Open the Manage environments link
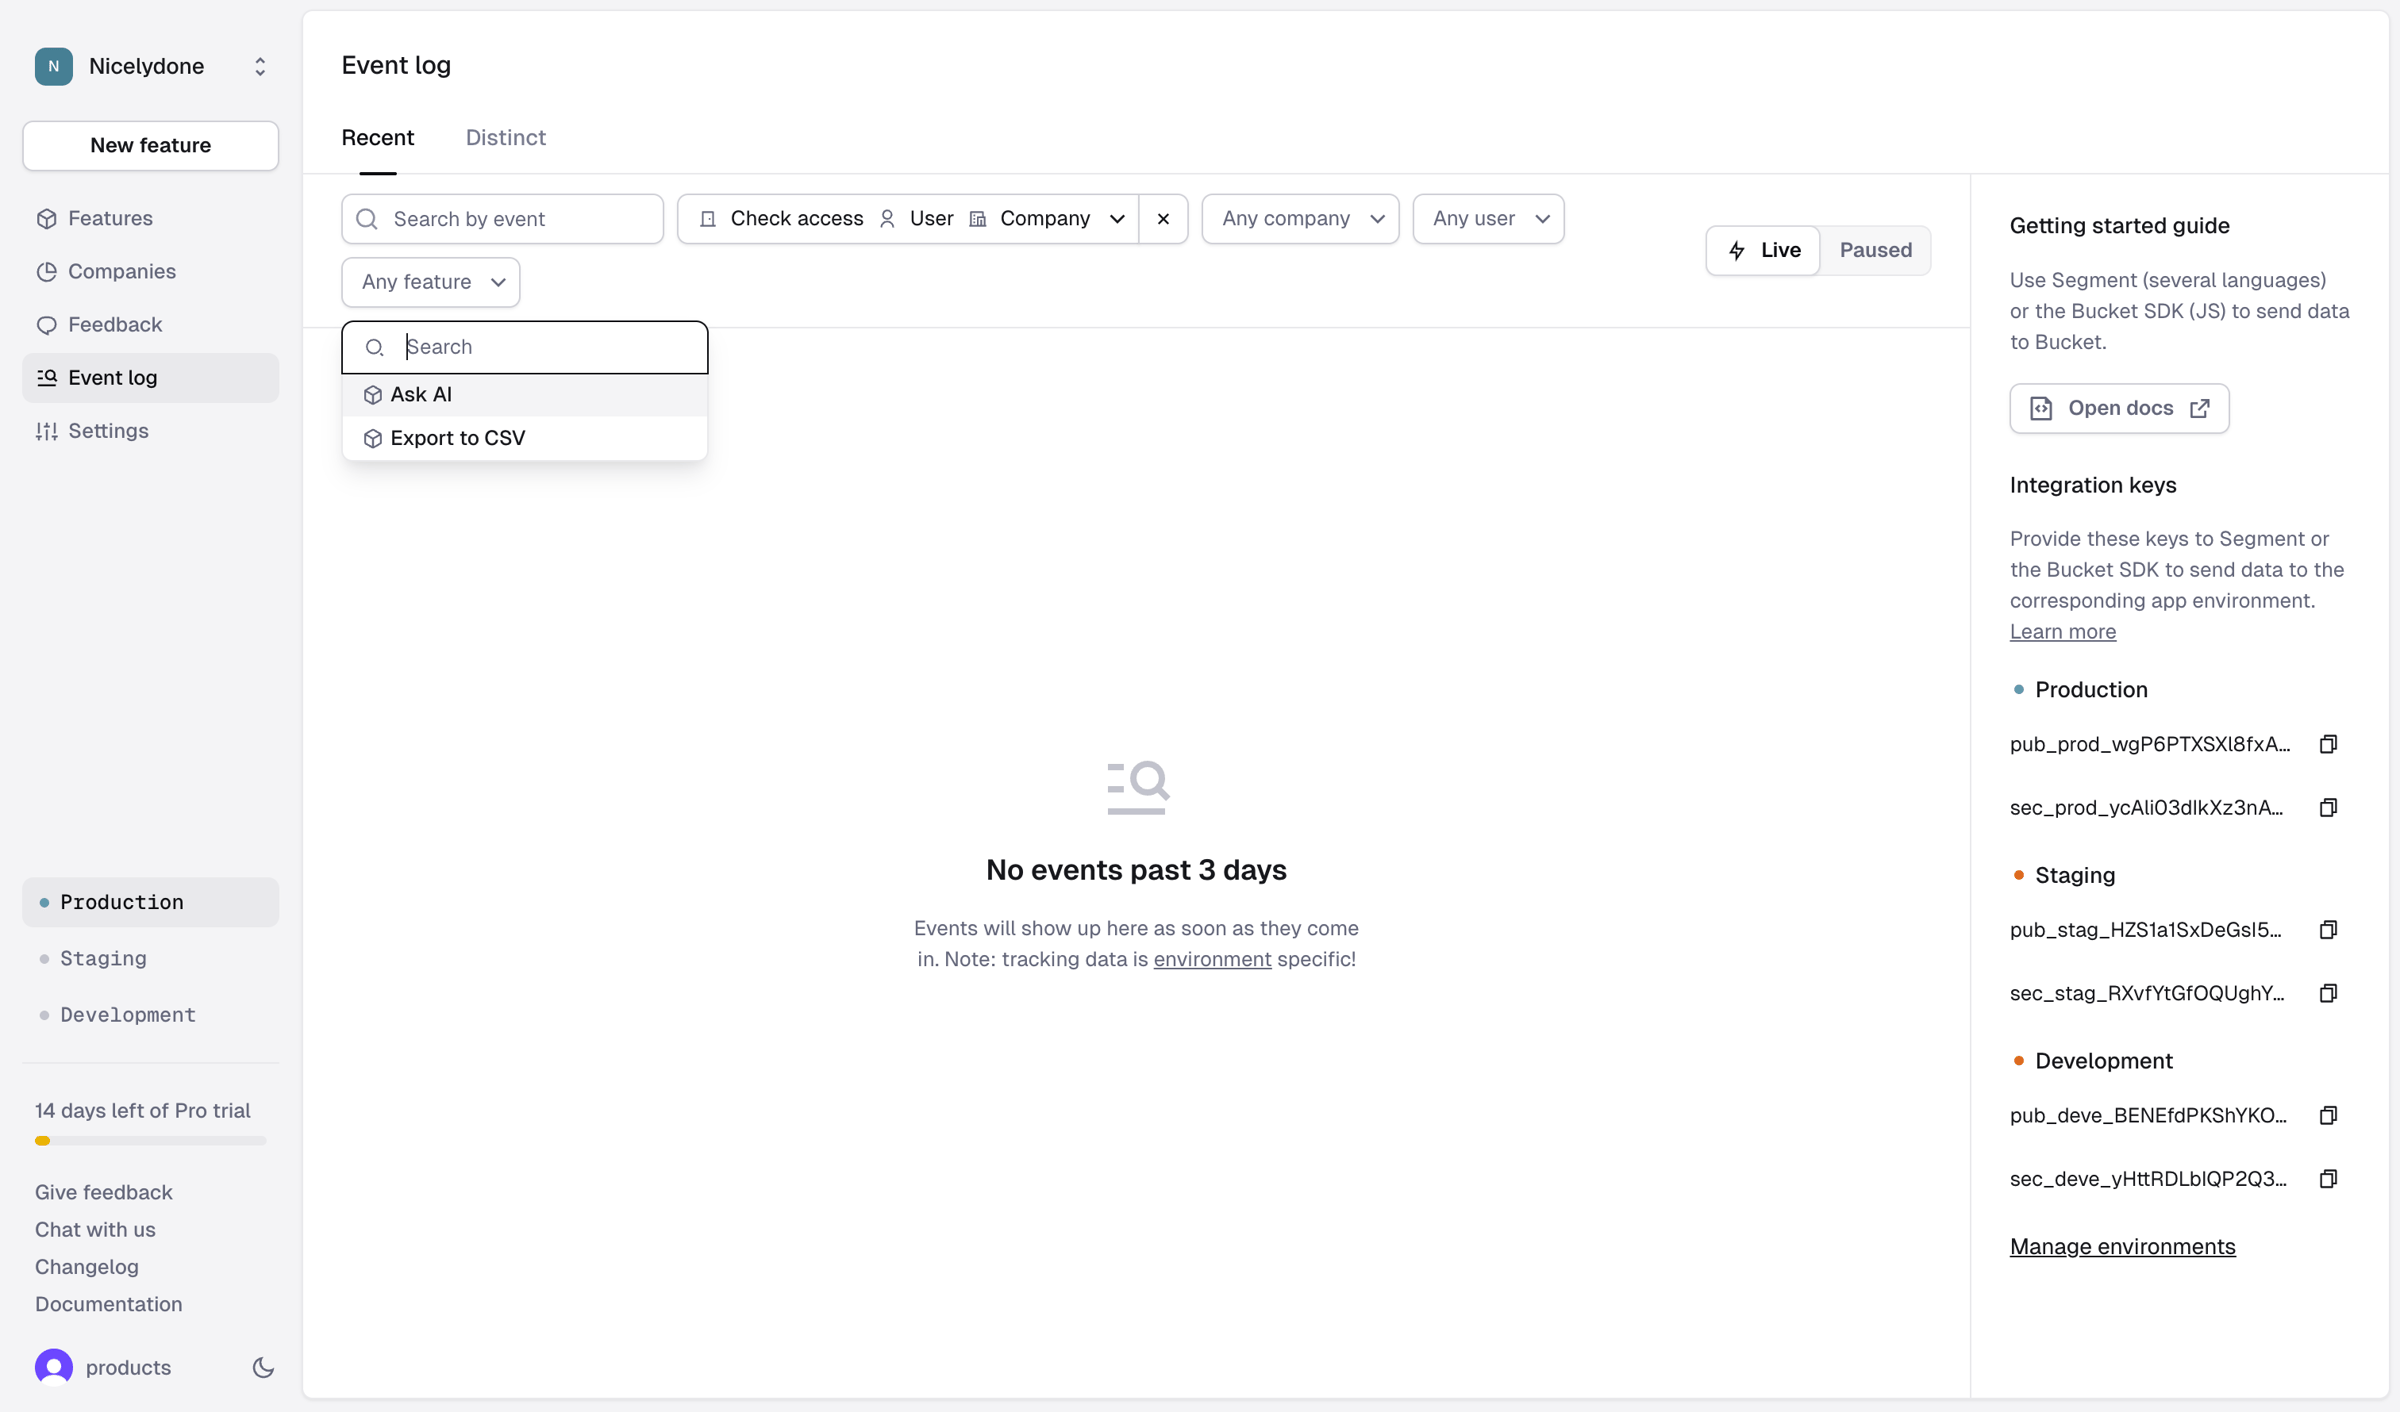Viewport: 2400px width, 1412px height. 2122,1246
